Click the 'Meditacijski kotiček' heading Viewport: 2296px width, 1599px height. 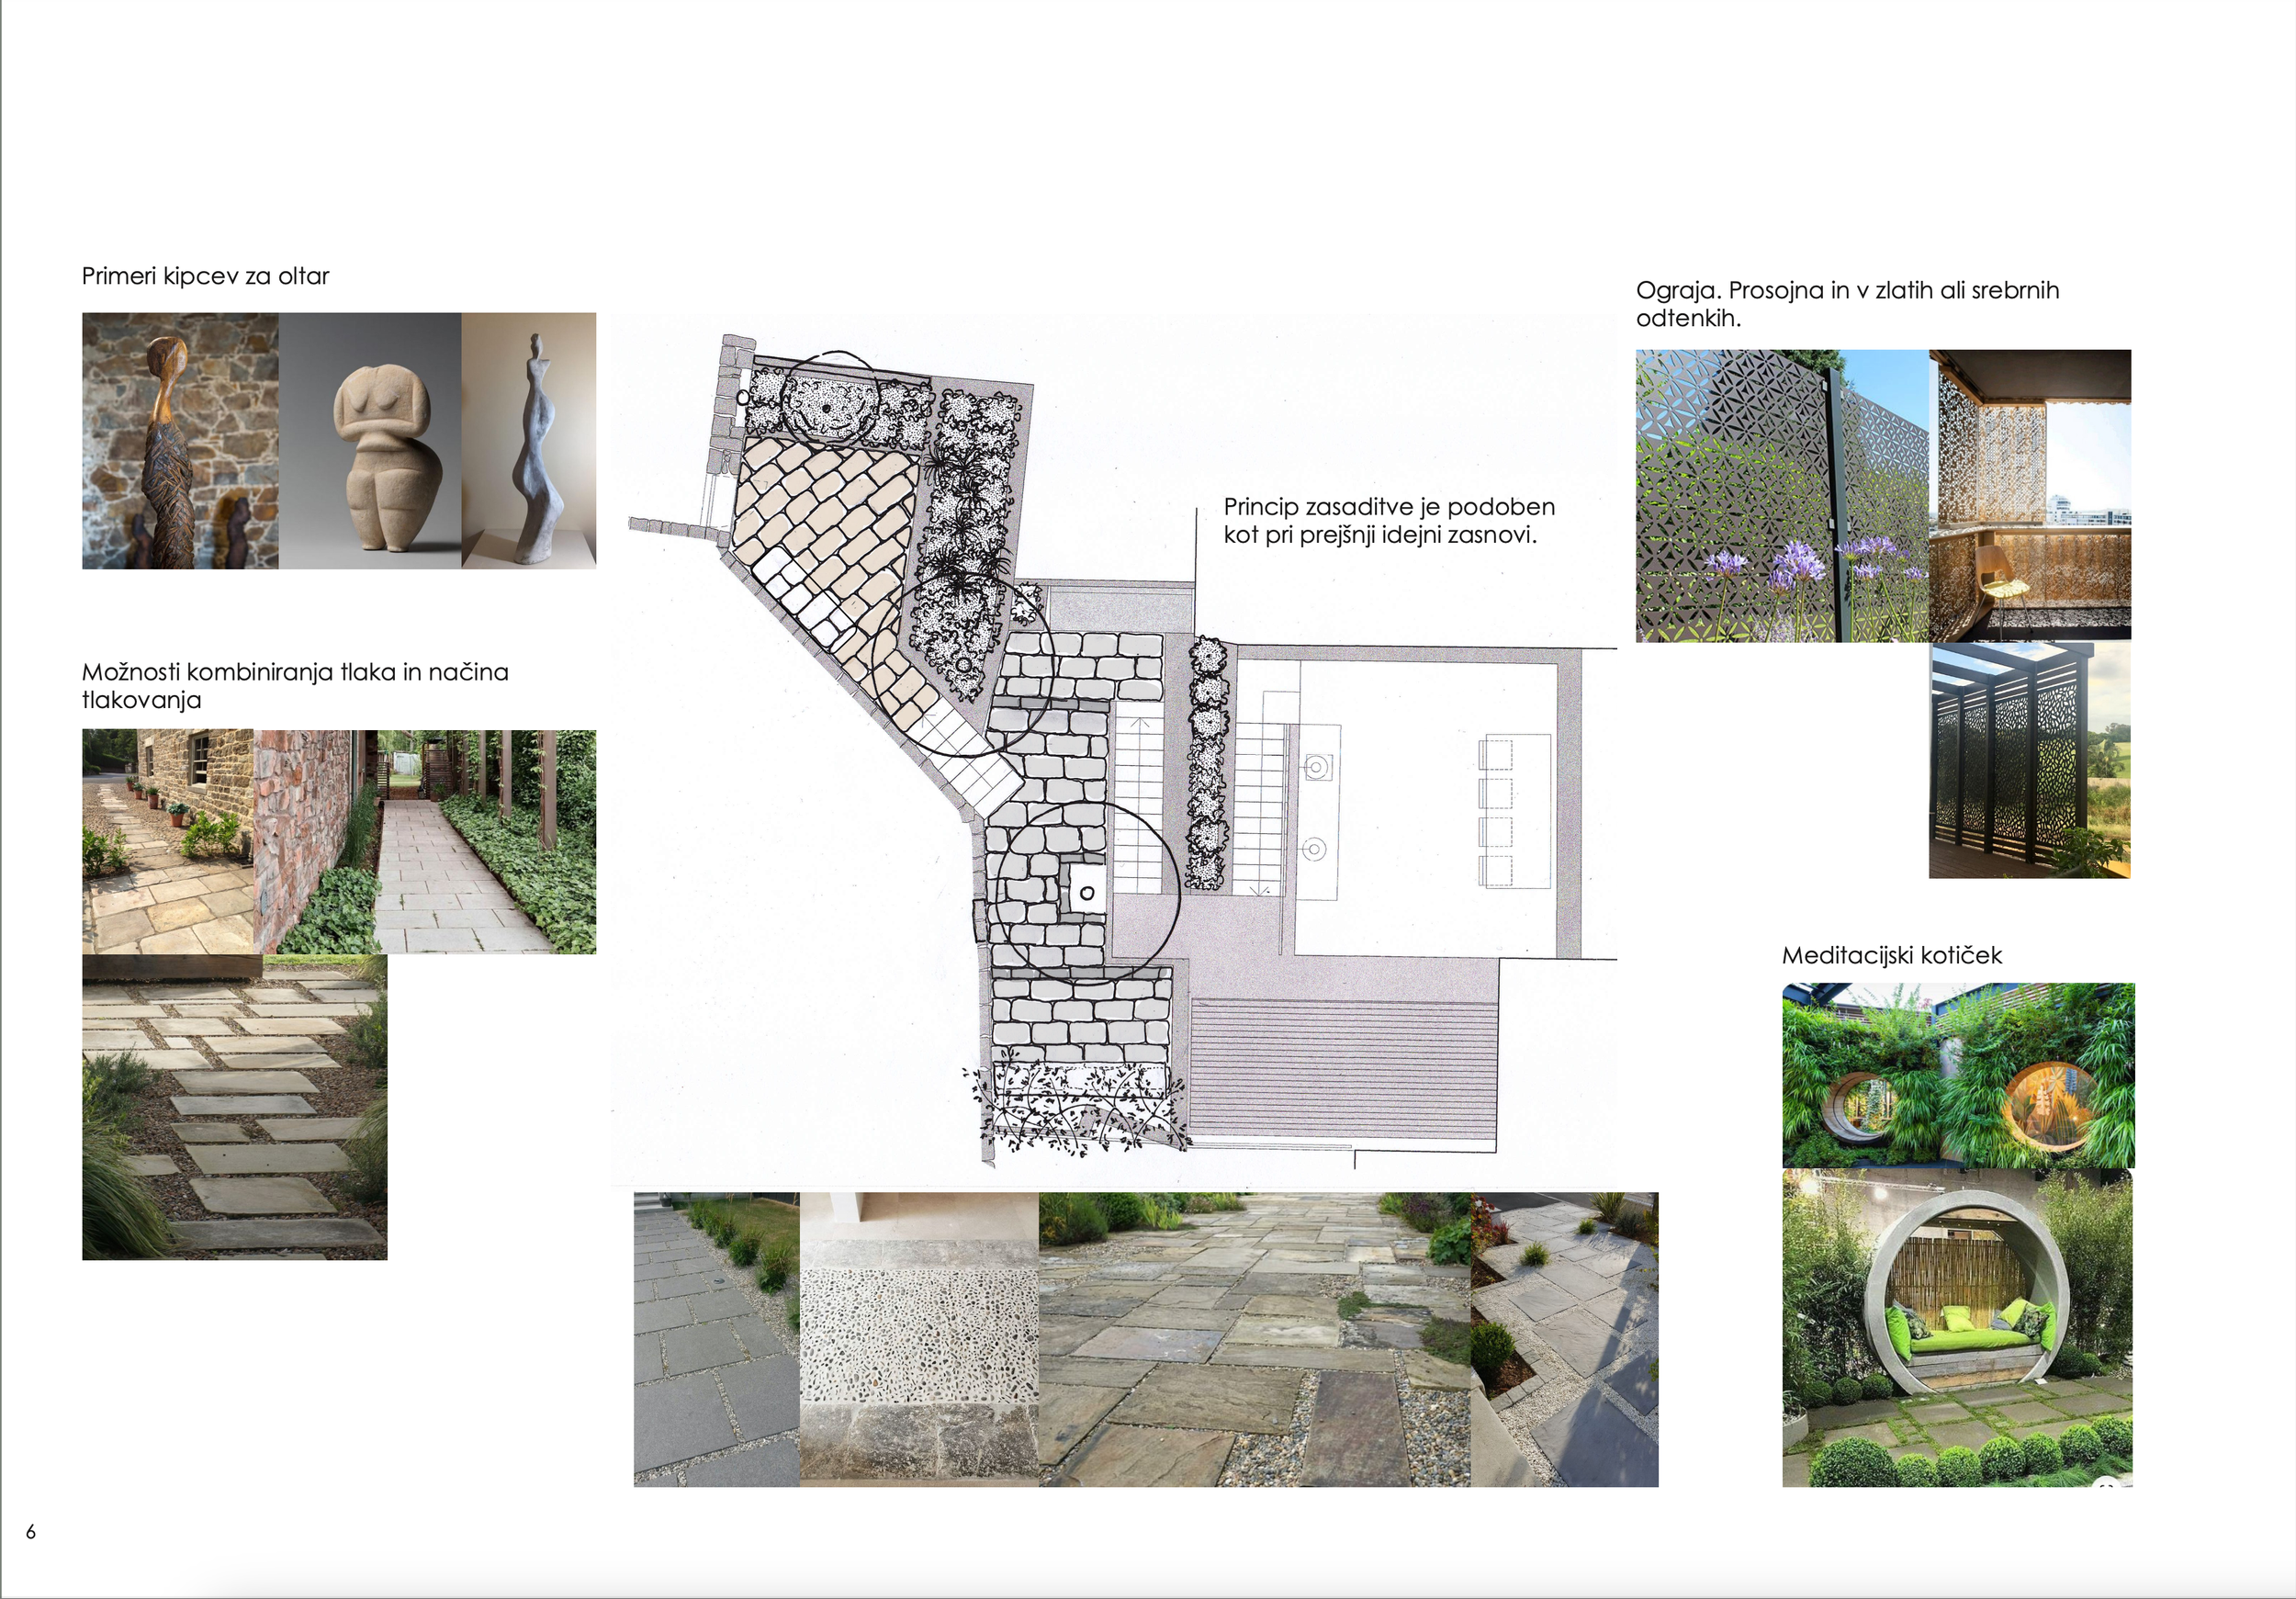(x=1891, y=956)
